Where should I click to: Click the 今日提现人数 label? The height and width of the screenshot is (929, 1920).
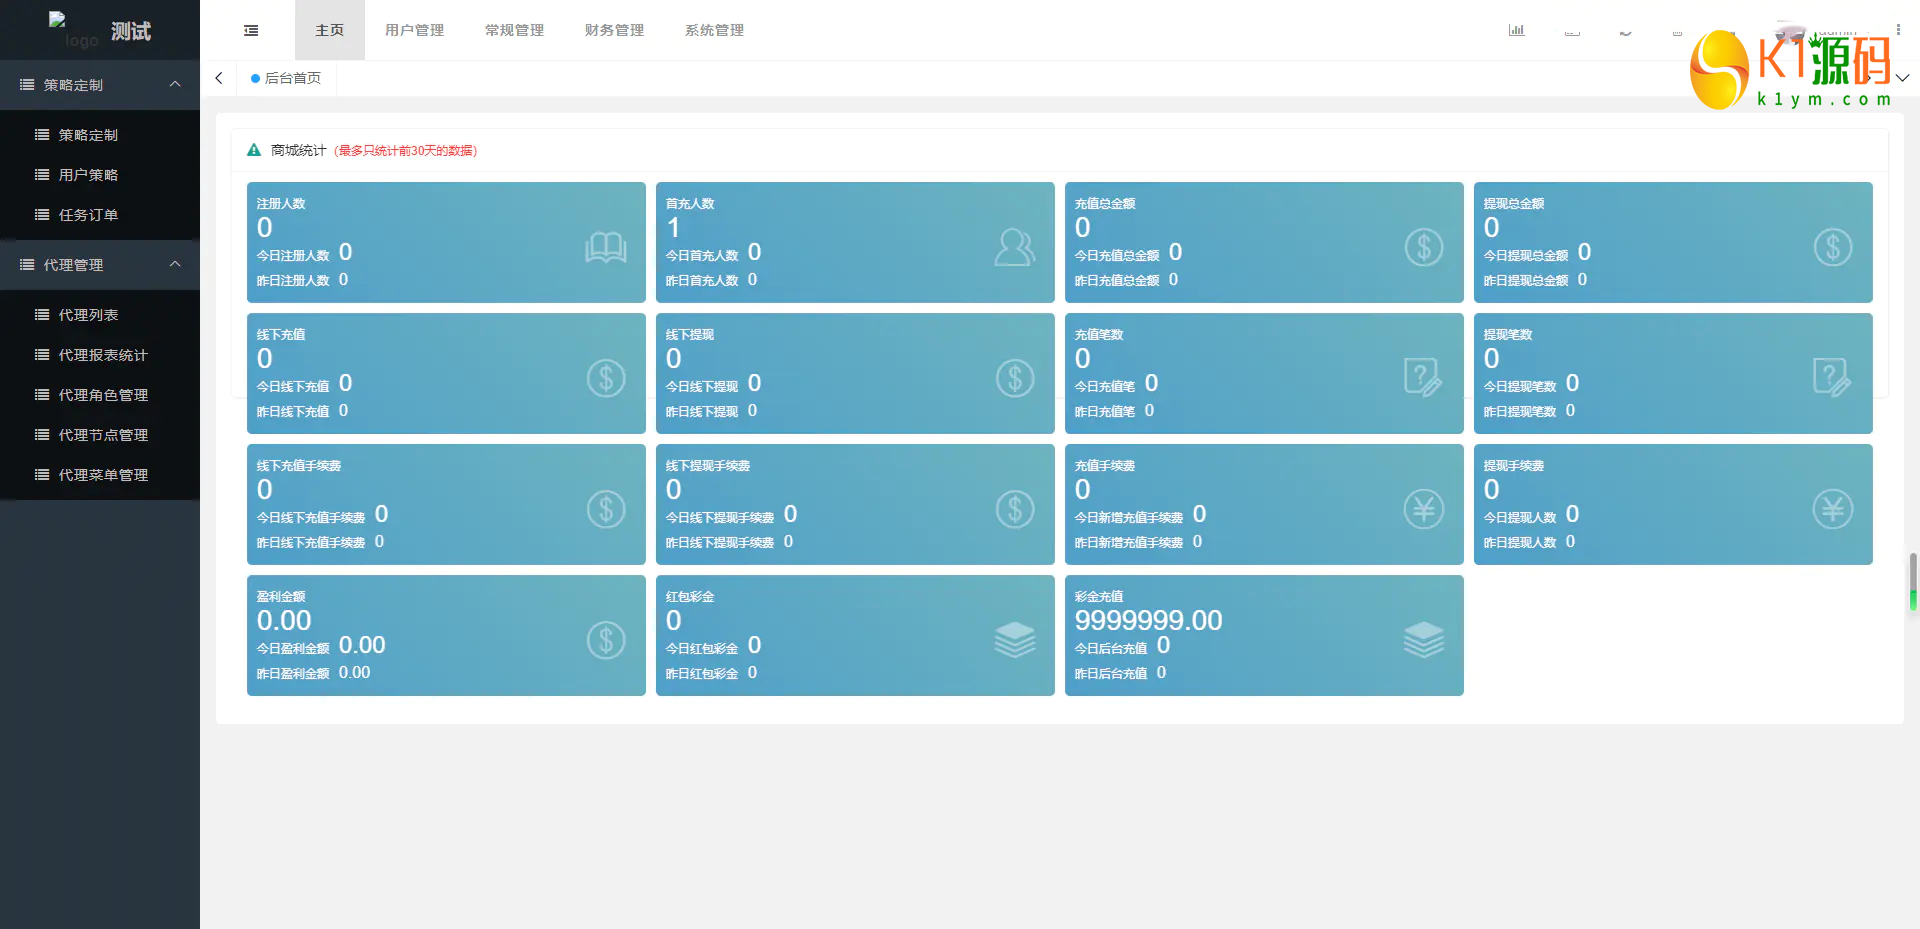(x=1520, y=517)
